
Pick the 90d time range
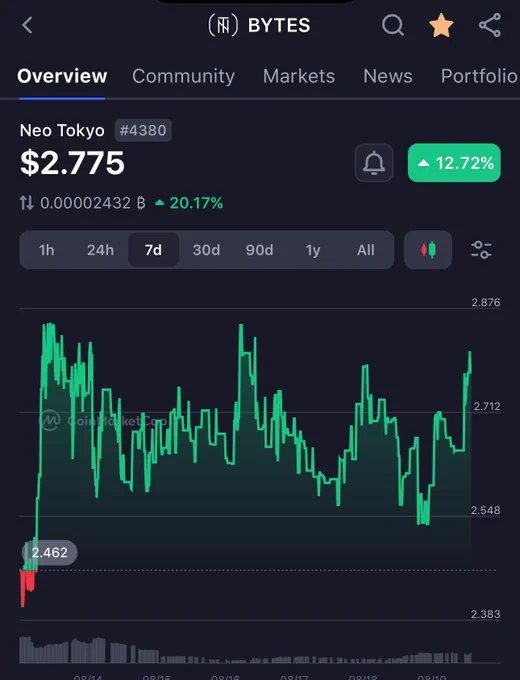pyautogui.click(x=259, y=250)
